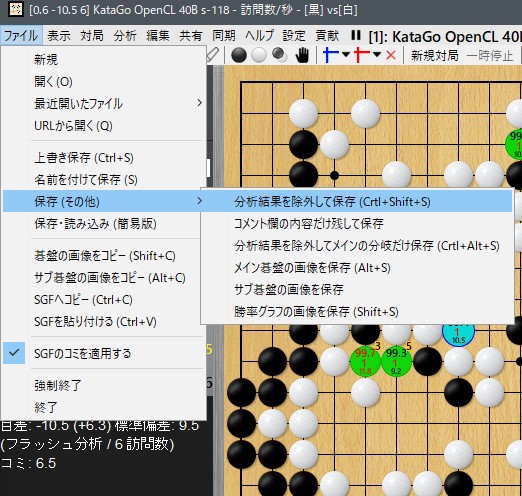Click the 一時停止 toolbar button

pos(490,55)
